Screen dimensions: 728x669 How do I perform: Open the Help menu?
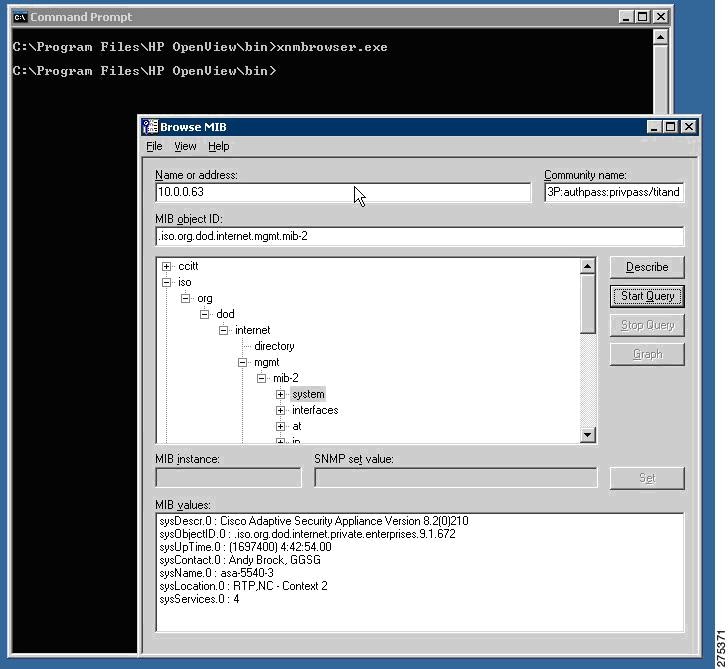coord(219,146)
